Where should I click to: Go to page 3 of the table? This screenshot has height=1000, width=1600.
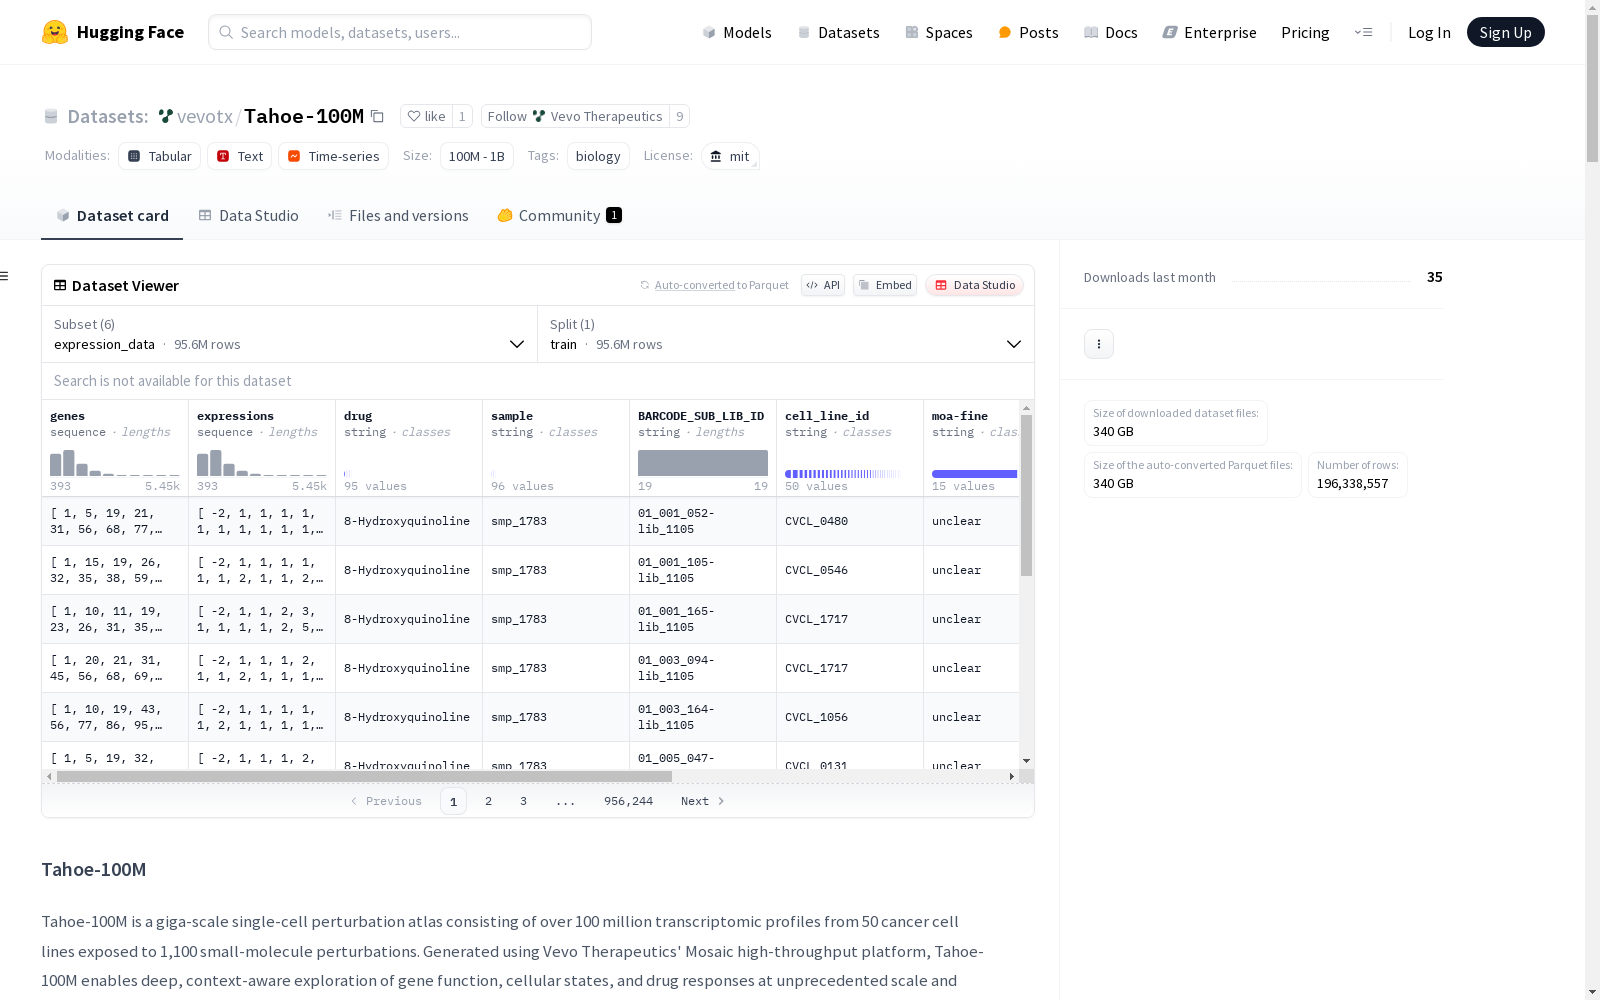(x=523, y=801)
